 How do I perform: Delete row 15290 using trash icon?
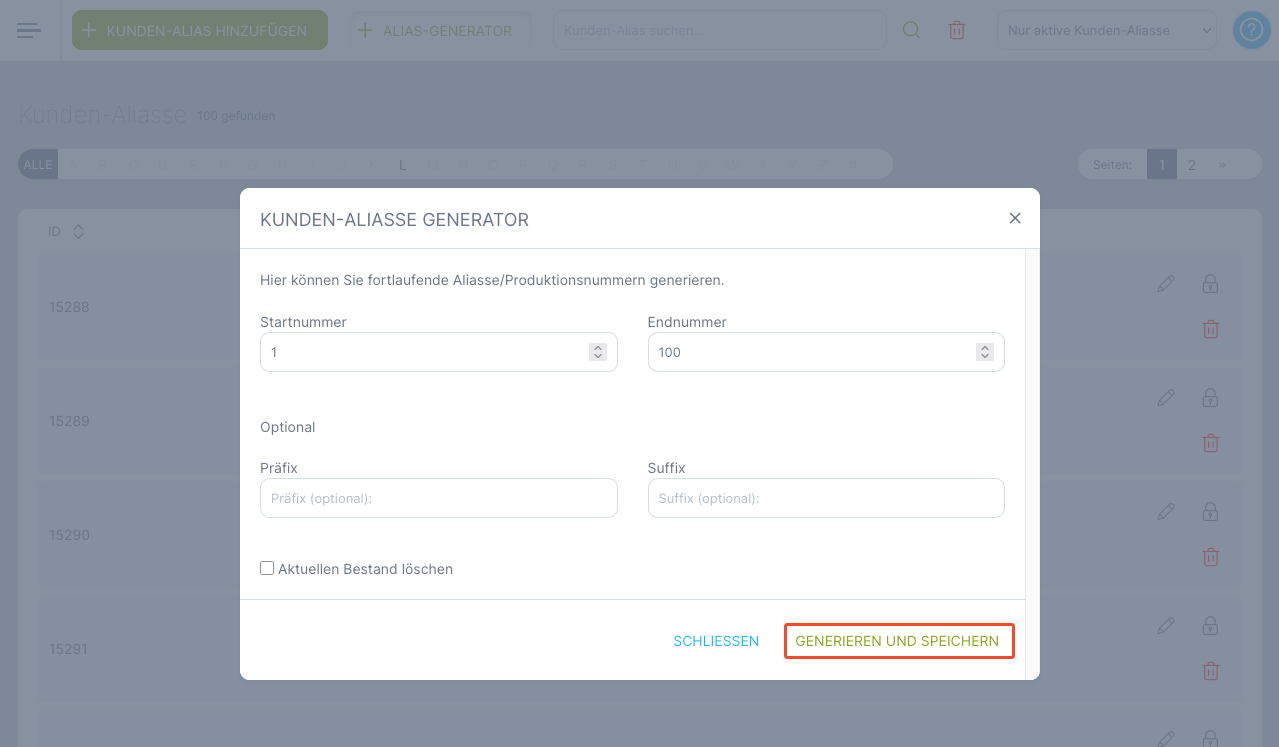1210,557
